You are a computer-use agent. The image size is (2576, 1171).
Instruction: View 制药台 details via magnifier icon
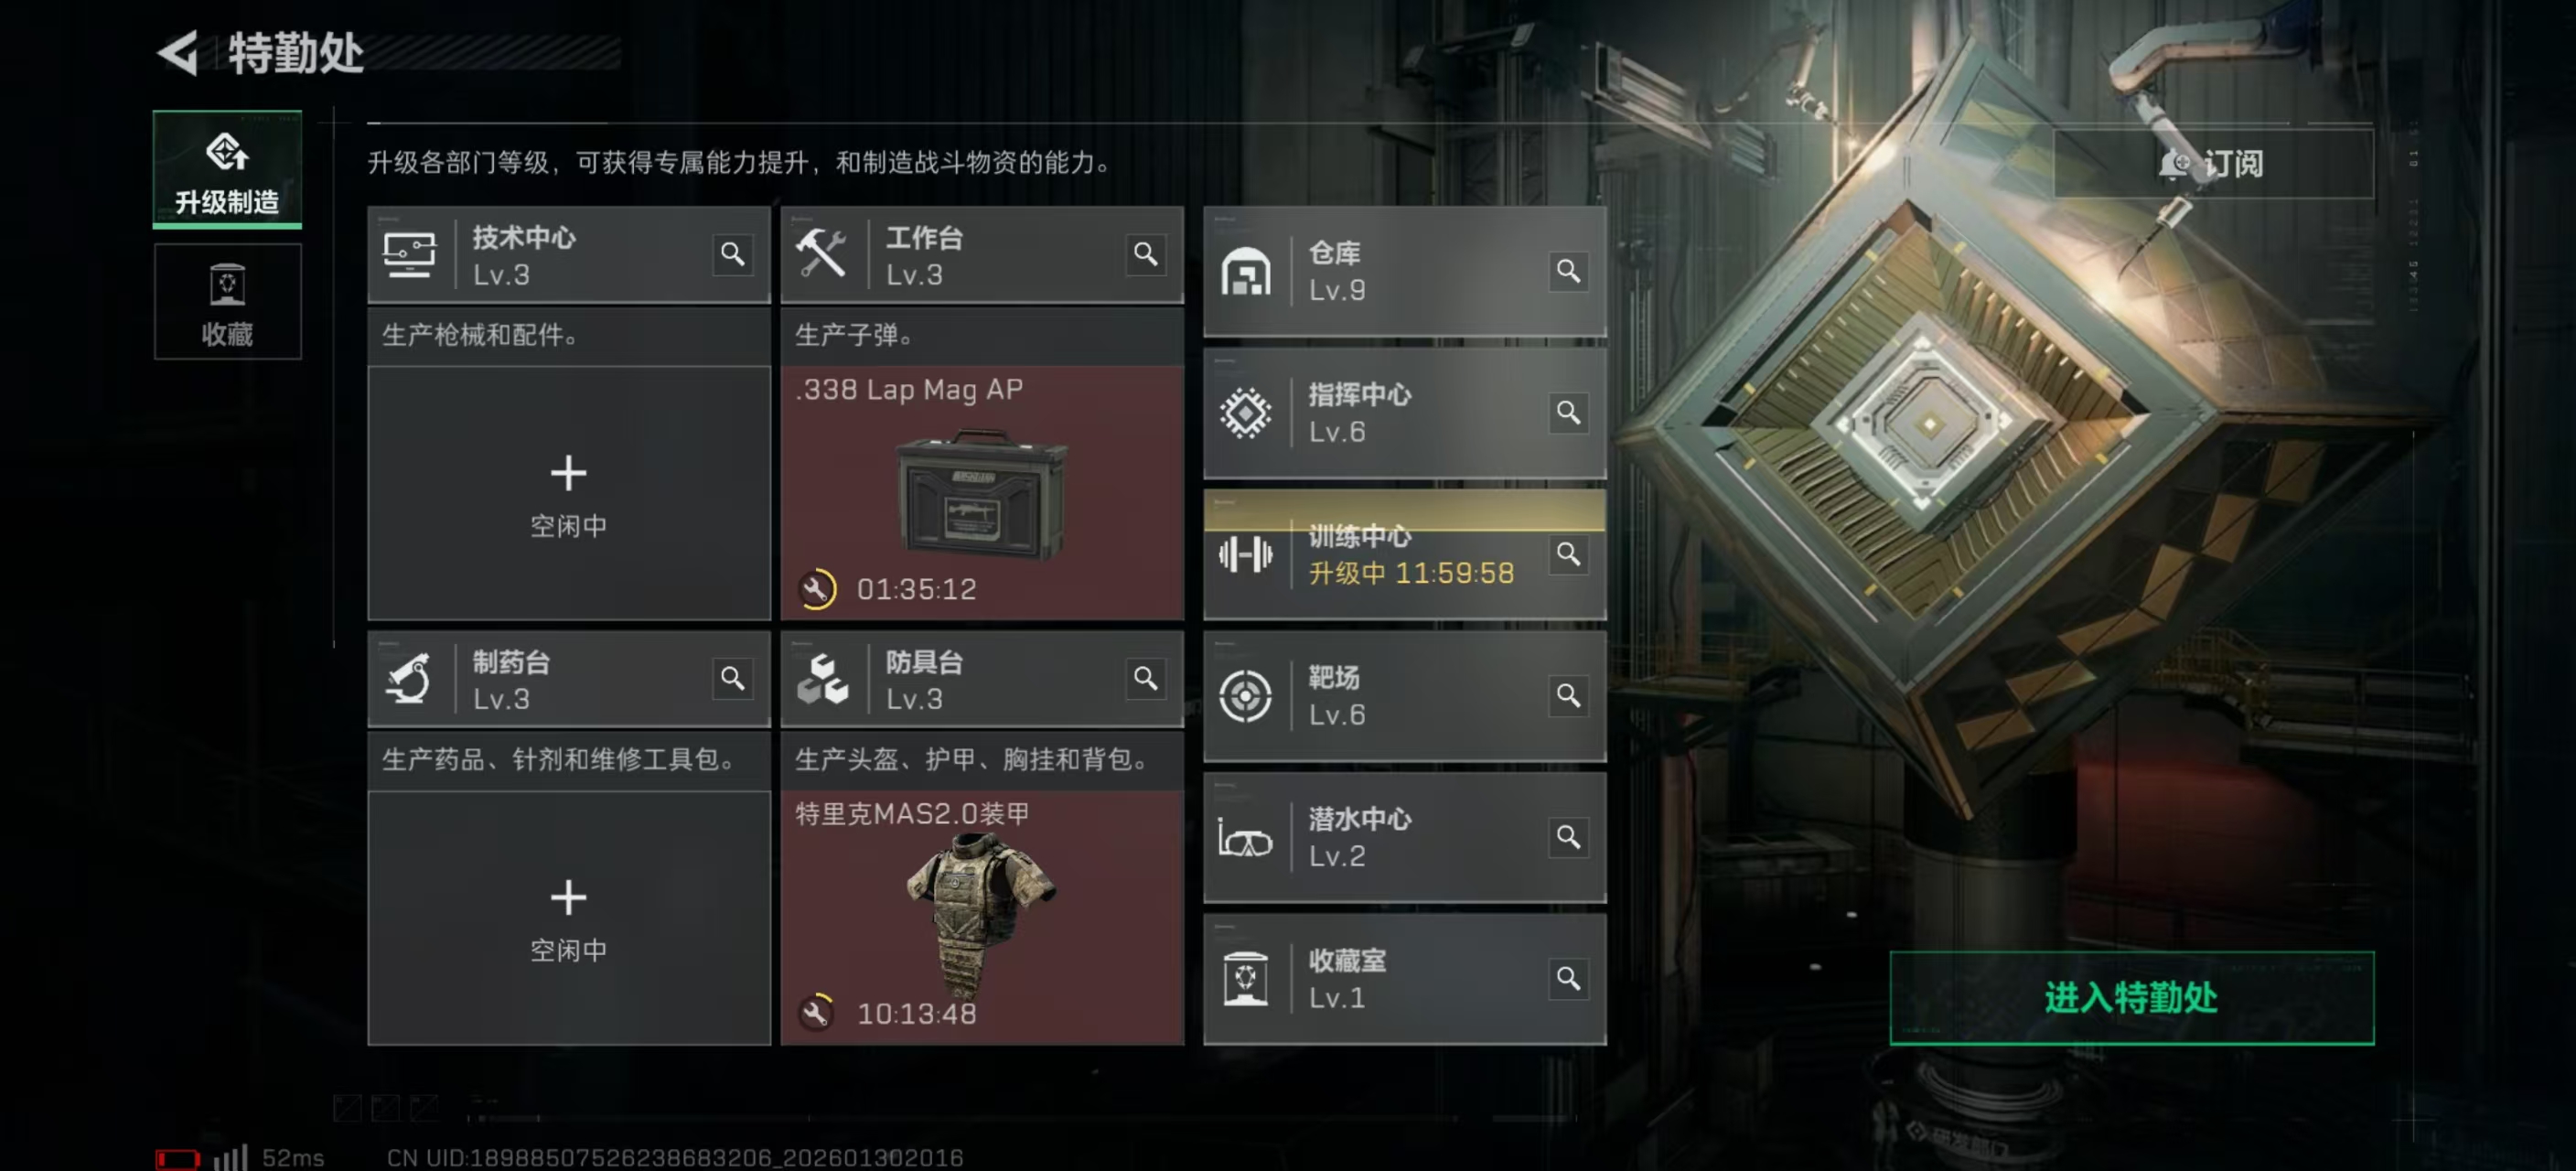[x=733, y=679]
